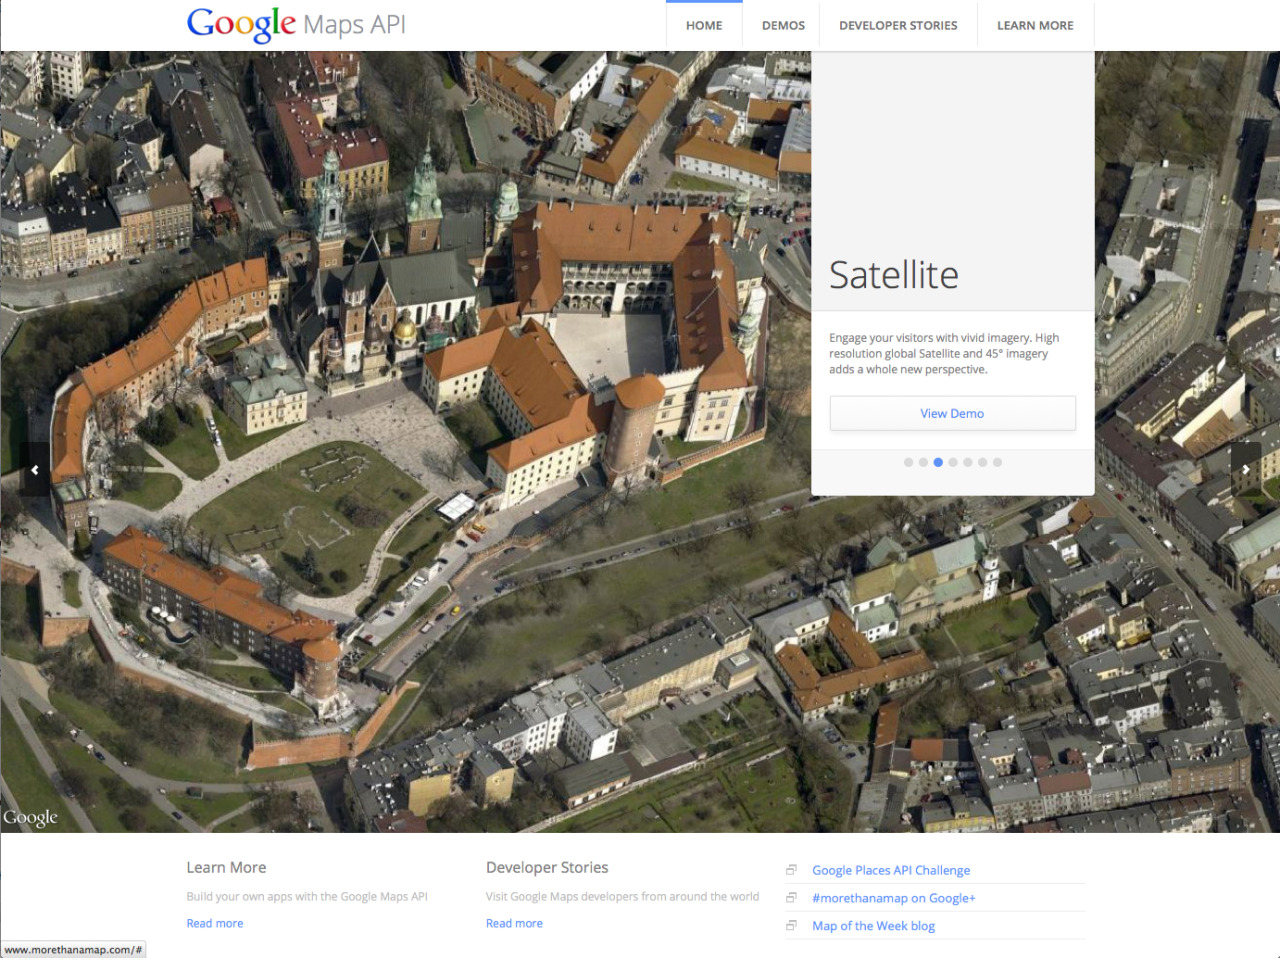Open the DEMOS tab

[x=783, y=25]
